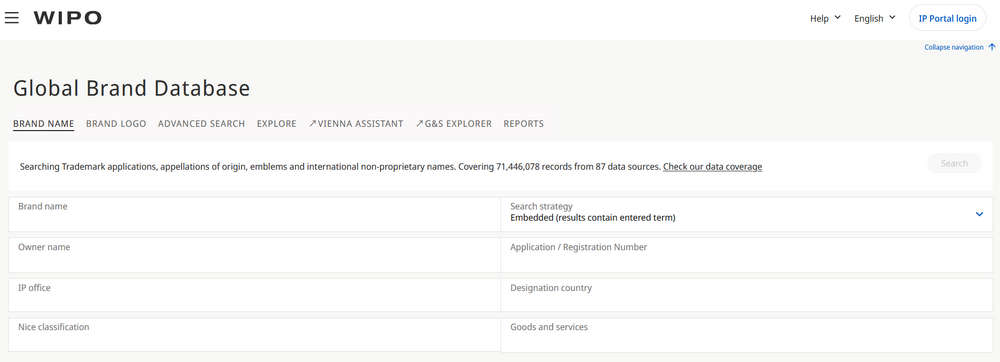This screenshot has width=1000, height=362.
Task: Click the IP office field
Action: click(254, 294)
